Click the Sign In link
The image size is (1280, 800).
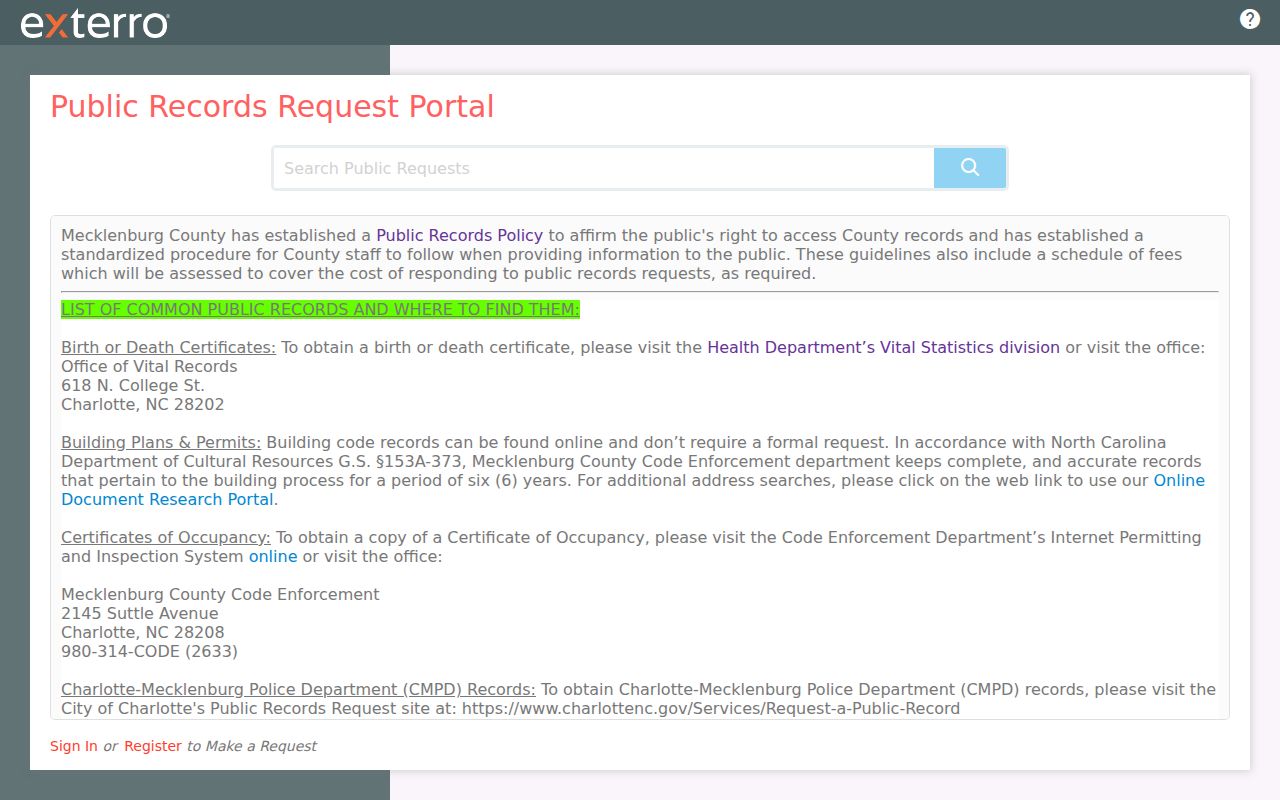pyautogui.click(x=74, y=746)
